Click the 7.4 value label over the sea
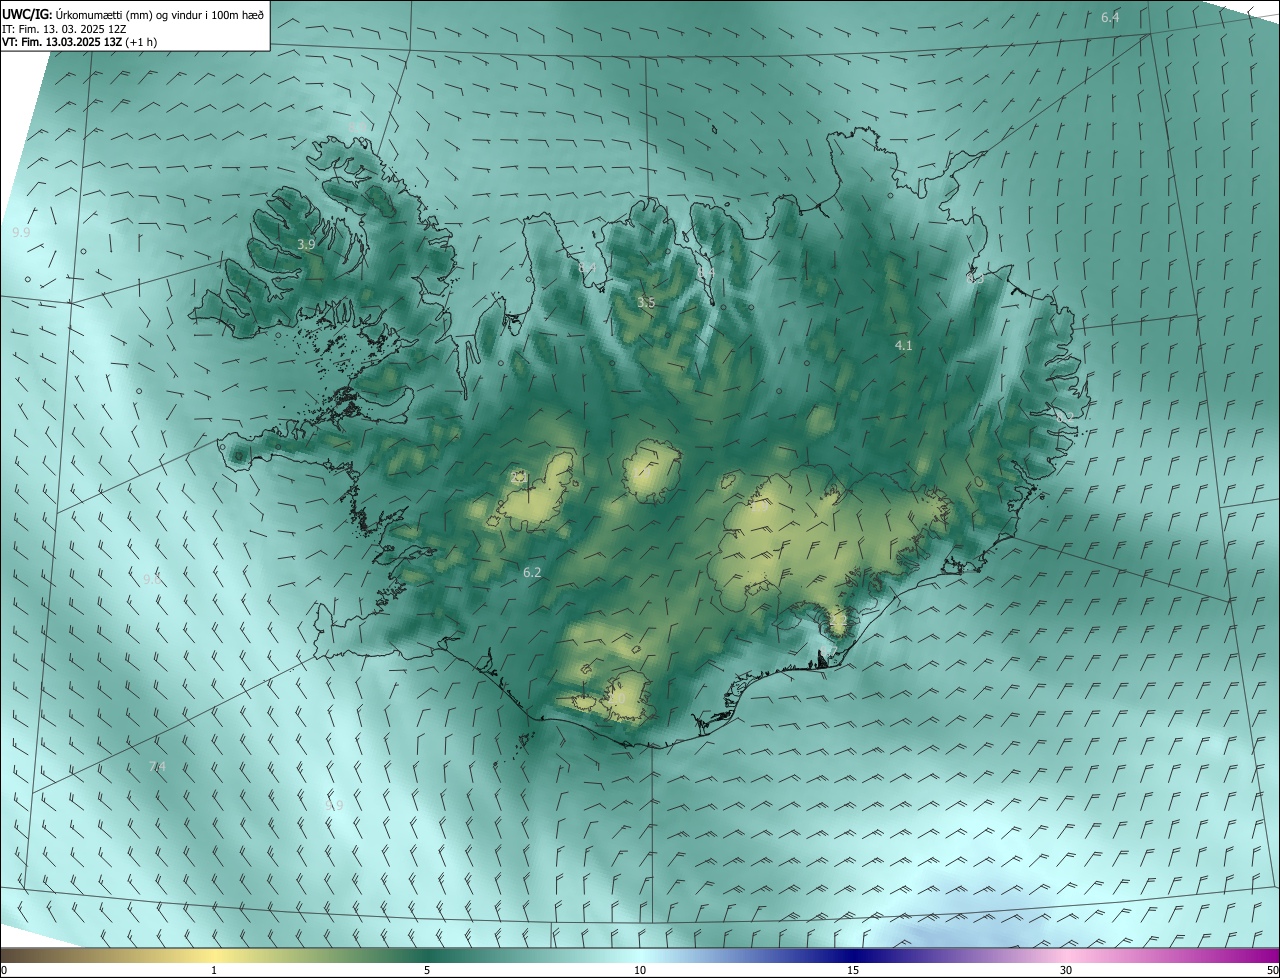Viewport: 1280px width, 978px height. (157, 766)
